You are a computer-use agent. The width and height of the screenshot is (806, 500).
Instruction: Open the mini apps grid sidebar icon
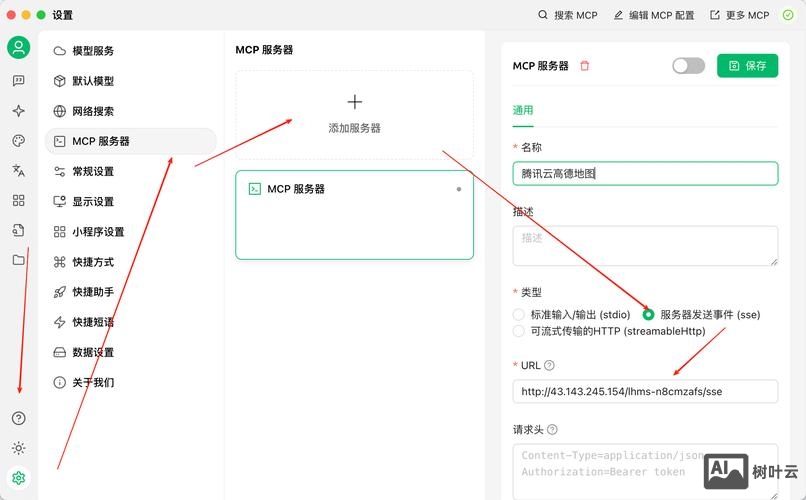(x=19, y=200)
